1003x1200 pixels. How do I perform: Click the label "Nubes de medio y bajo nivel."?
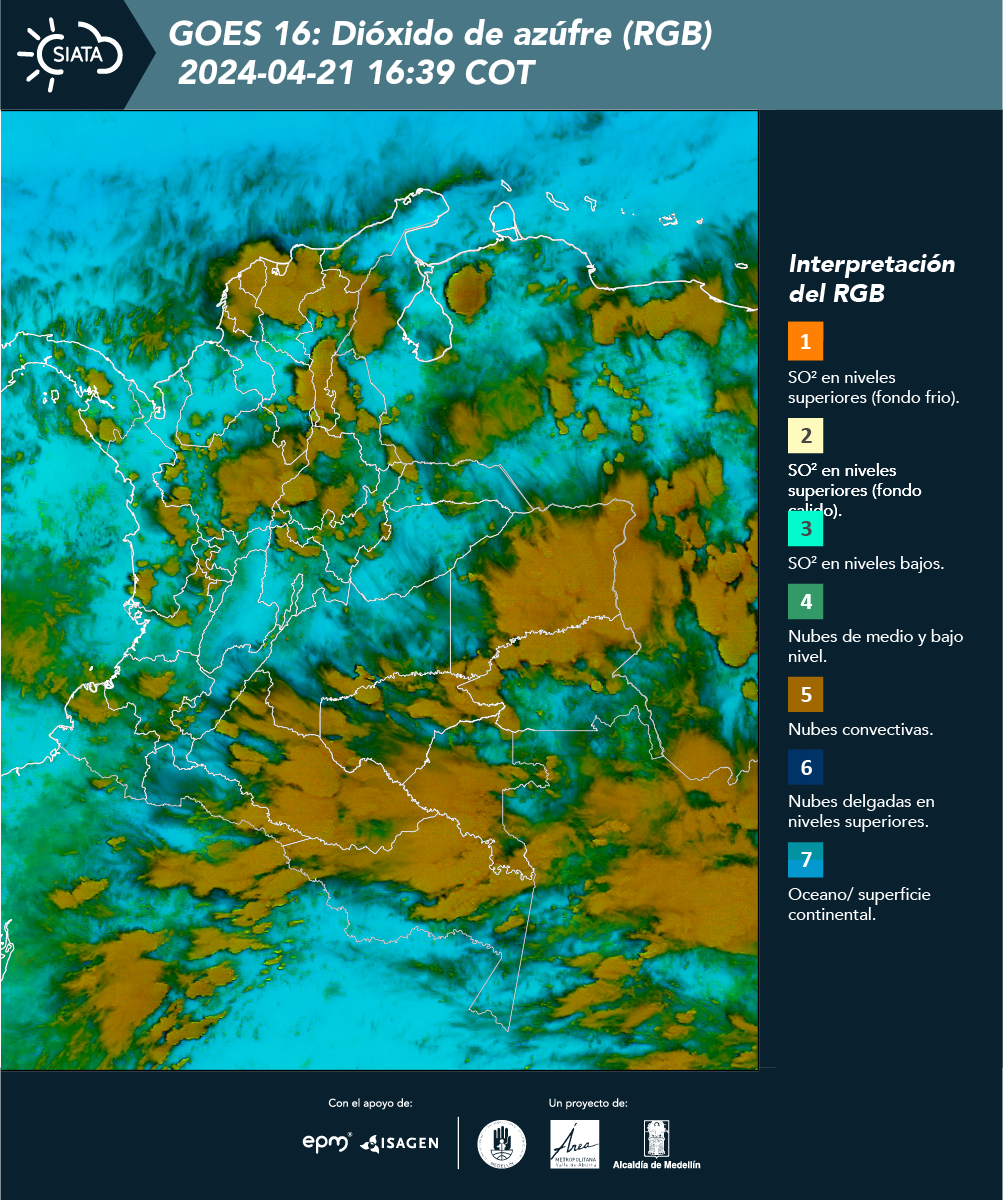(x=876, y=646)
